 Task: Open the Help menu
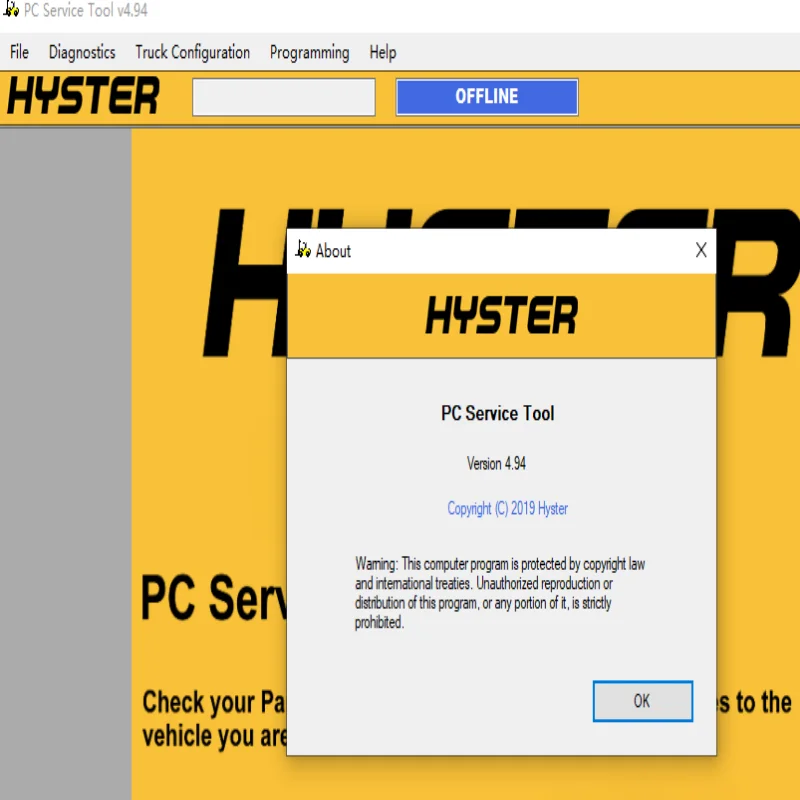click(383, 52)
